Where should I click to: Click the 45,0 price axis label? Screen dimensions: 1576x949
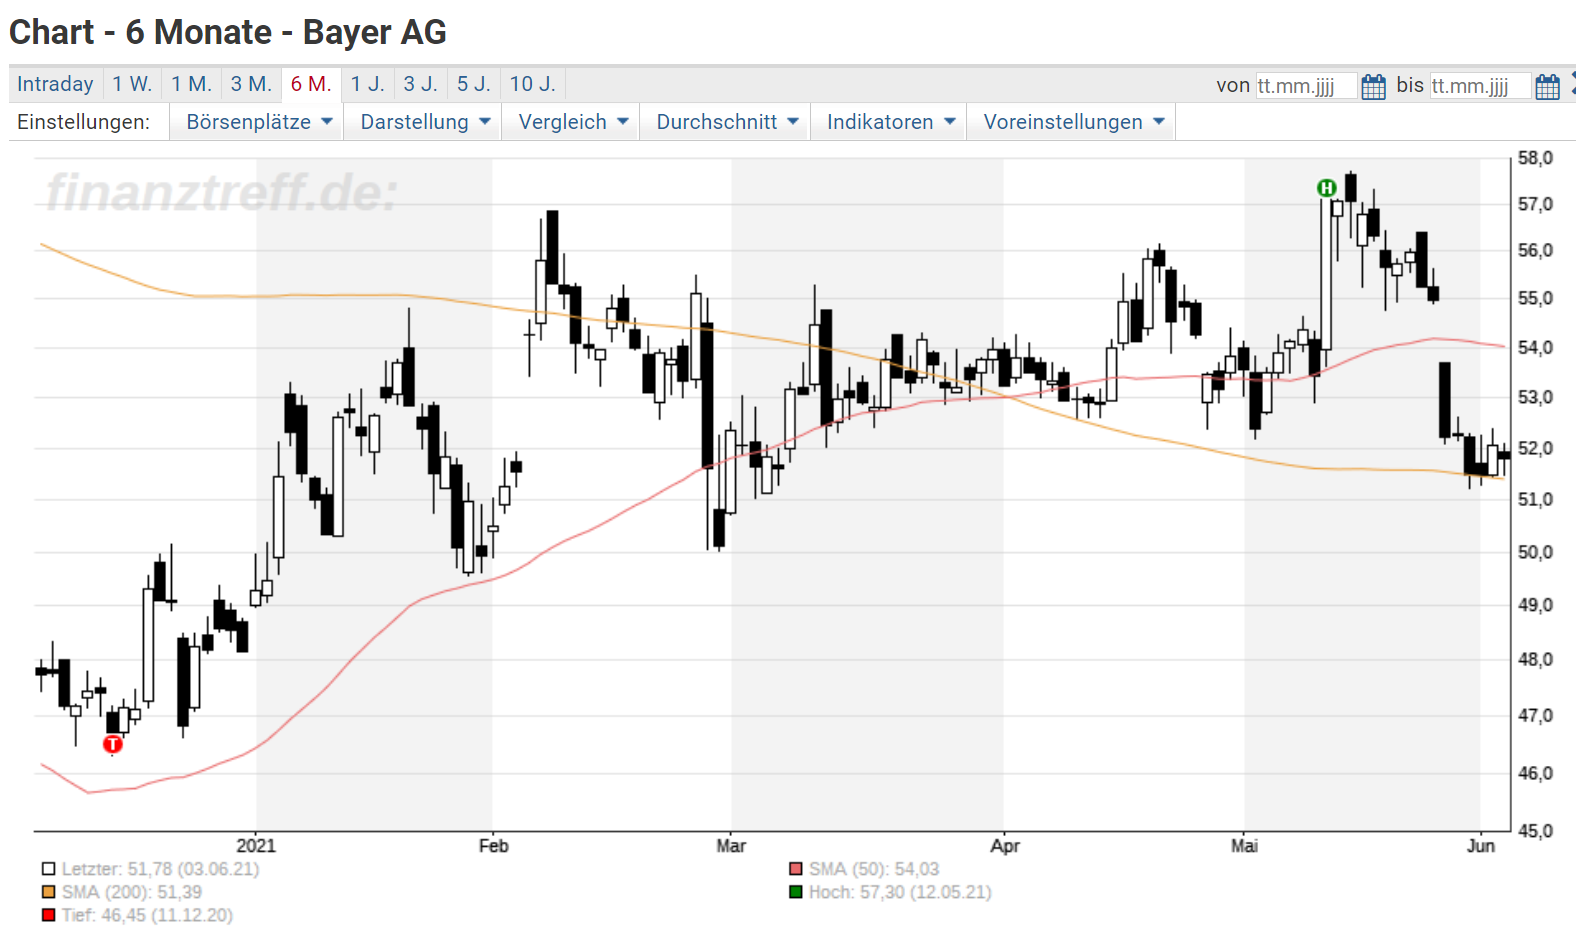1535,831
